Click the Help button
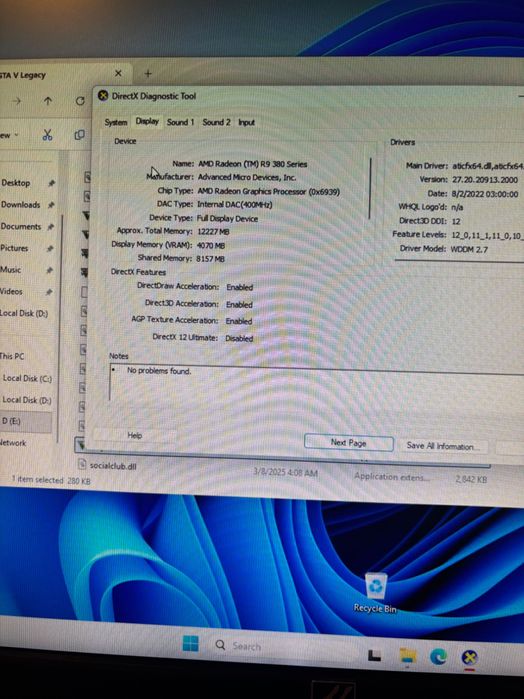 pos(135,436)
